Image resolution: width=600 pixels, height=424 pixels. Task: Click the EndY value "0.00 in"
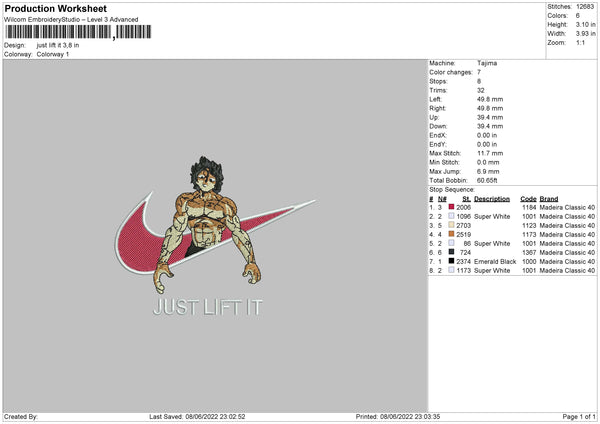[x=487, y=145]
